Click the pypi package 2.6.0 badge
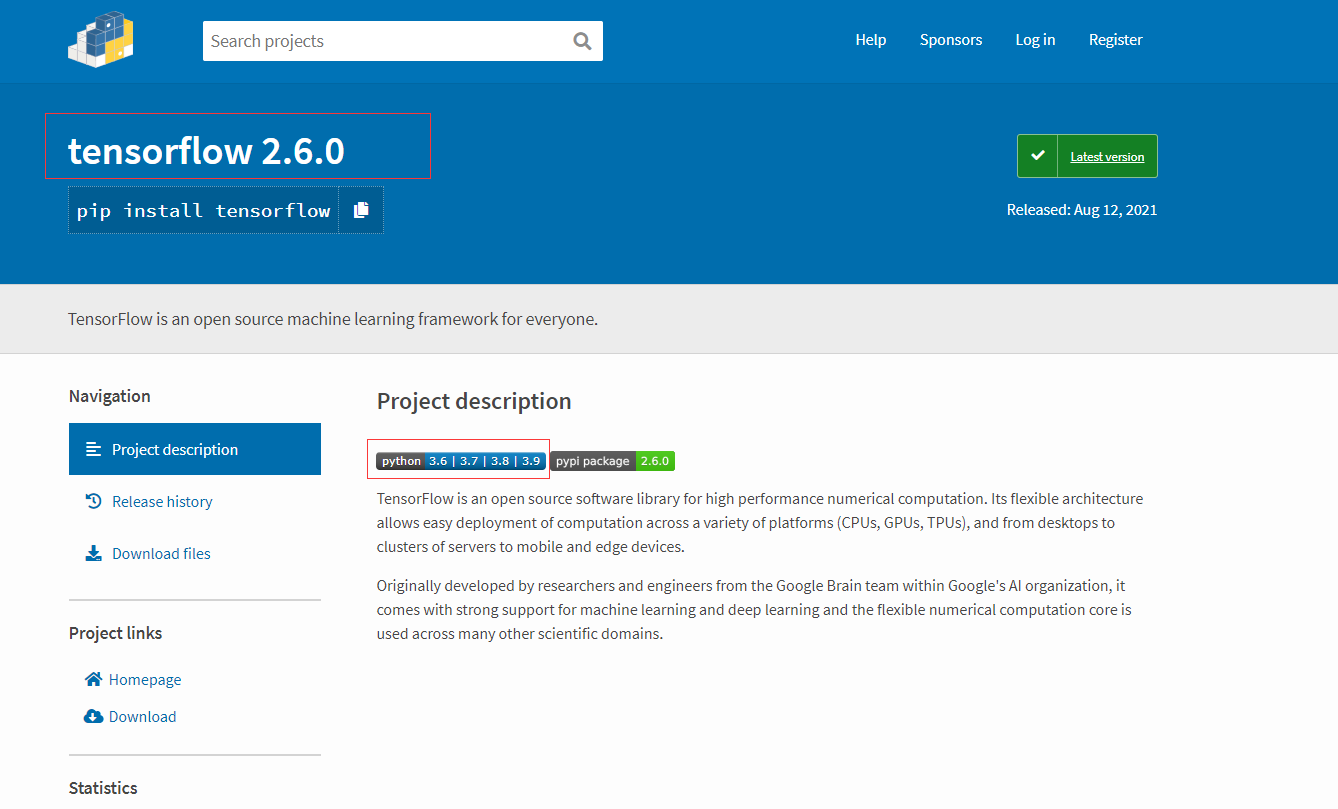1338x809 pixels. [612, 461]
